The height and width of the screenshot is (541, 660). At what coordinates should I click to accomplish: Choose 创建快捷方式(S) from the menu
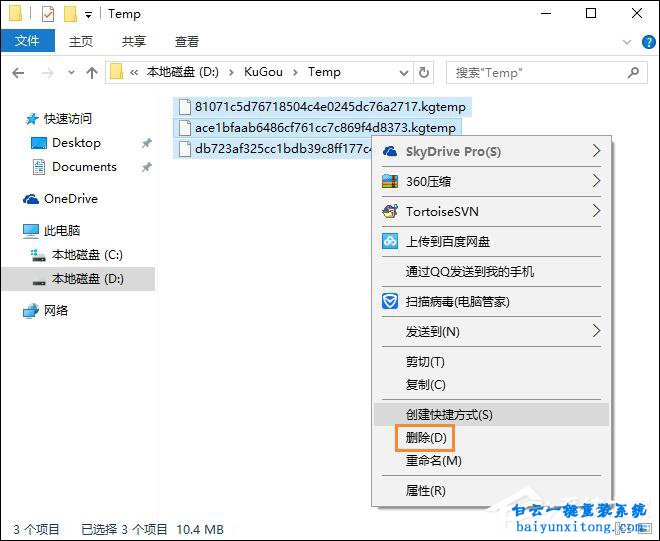[x=491, y=415]
